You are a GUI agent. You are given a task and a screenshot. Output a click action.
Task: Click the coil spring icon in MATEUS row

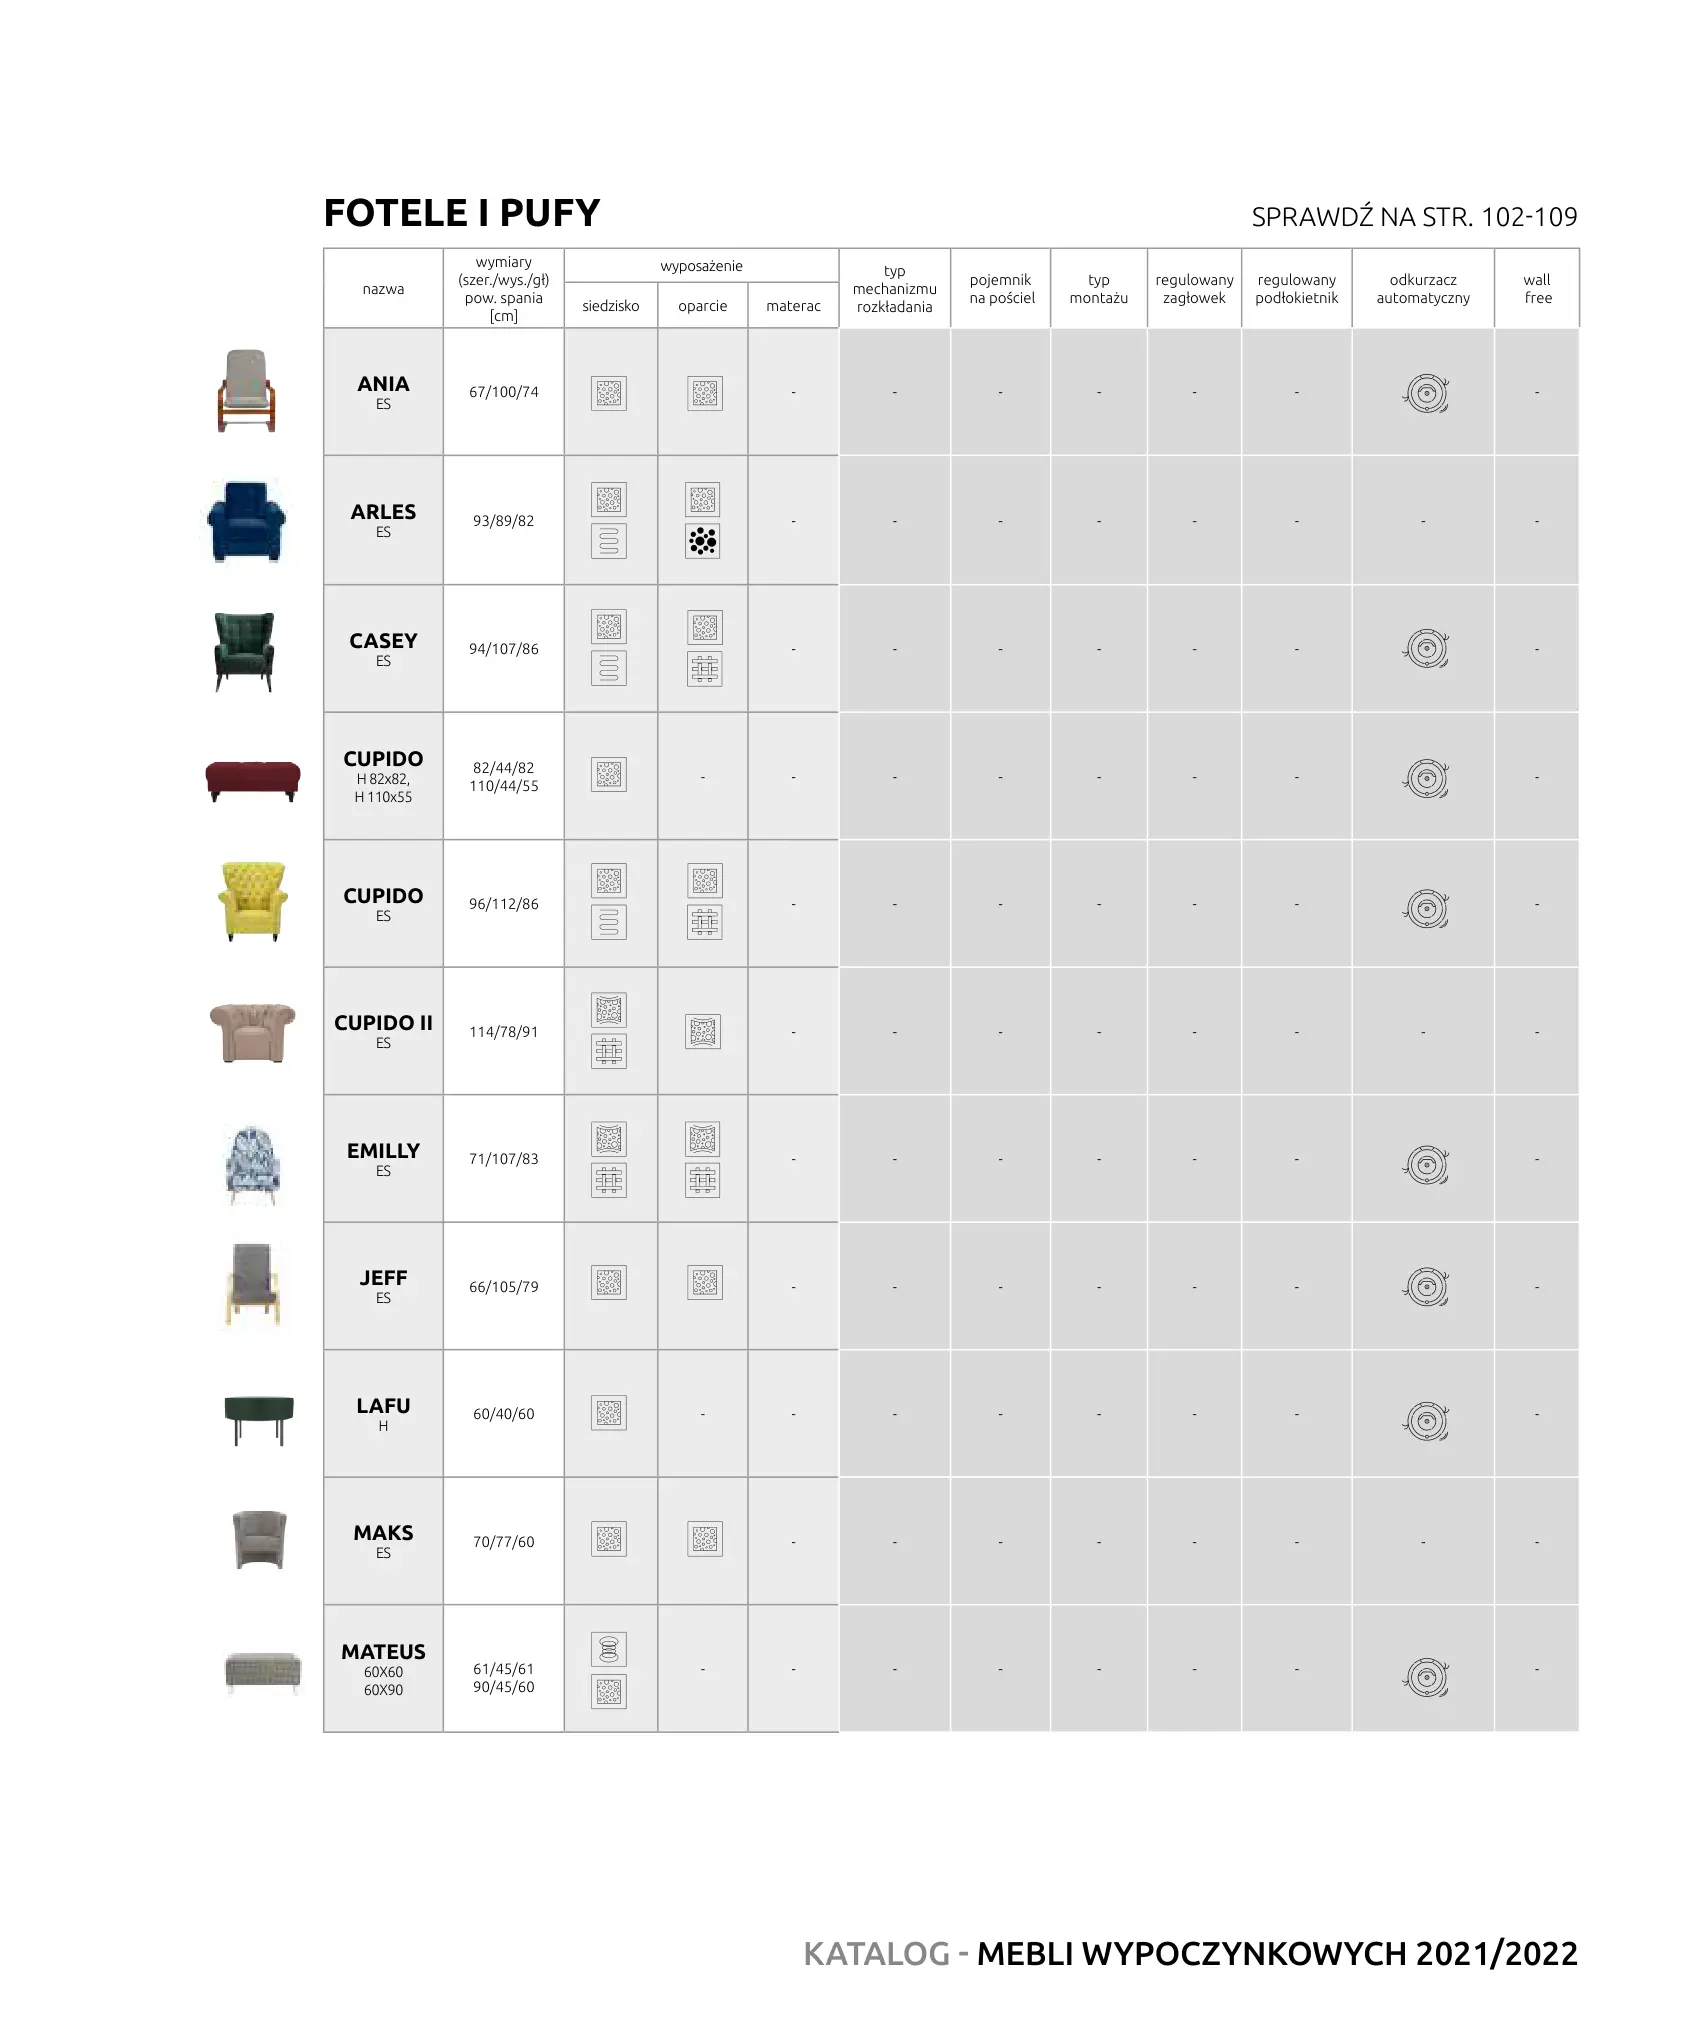pyautogui.click(x=609, y=1648)
